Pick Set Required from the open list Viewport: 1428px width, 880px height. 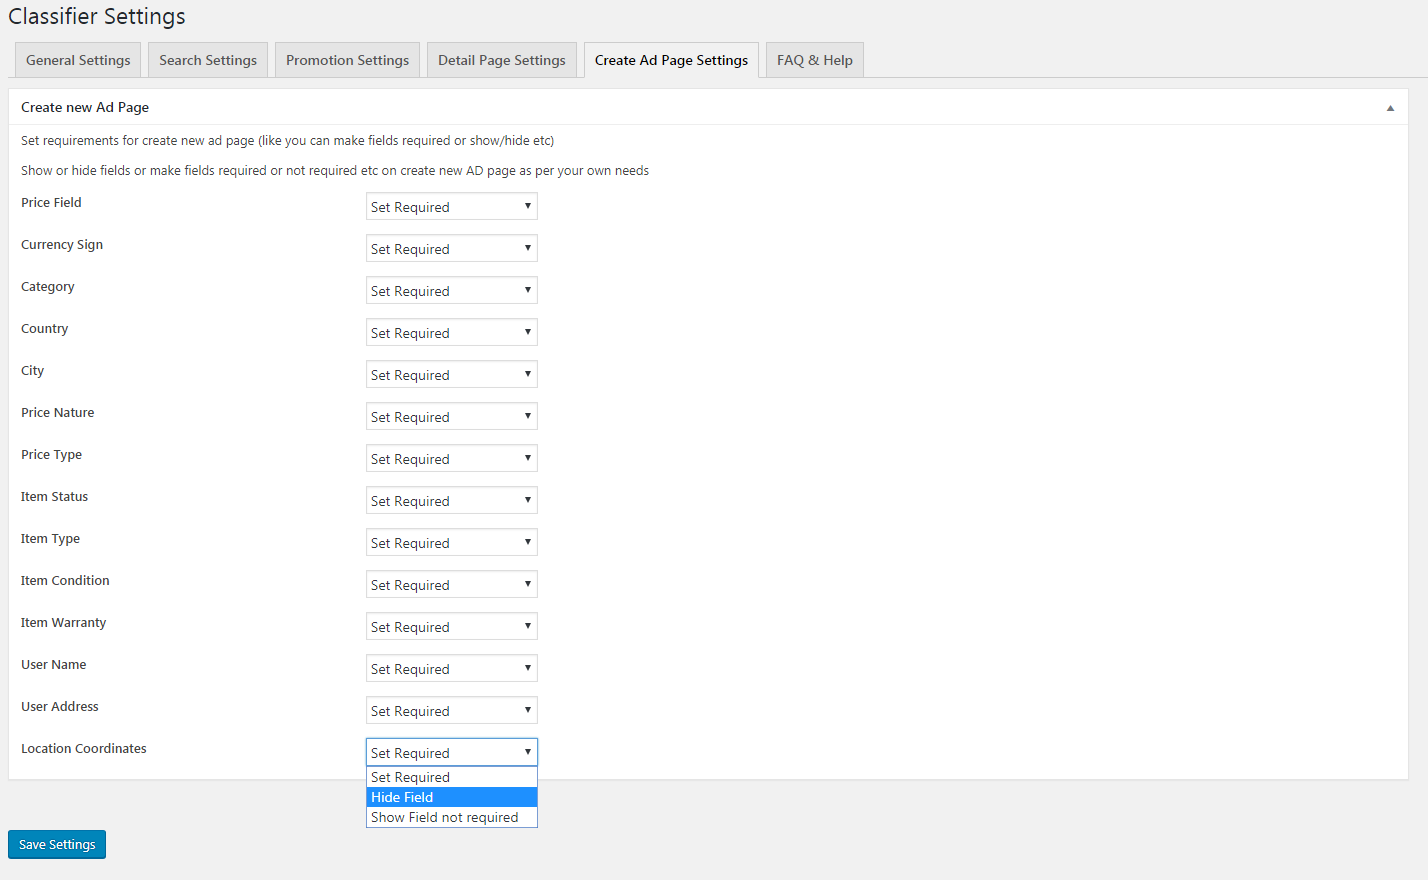451,777
